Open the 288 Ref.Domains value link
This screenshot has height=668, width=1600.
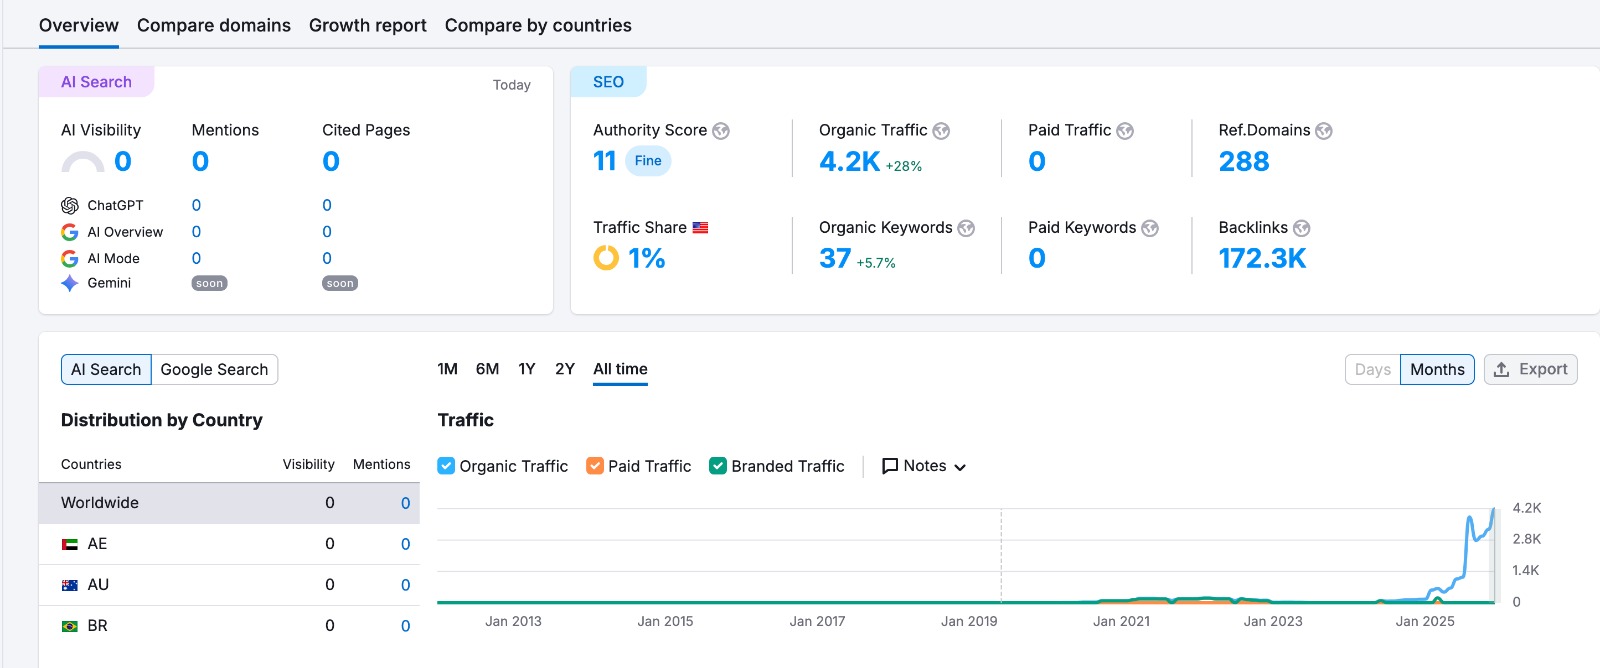[x=1244, y=161]
